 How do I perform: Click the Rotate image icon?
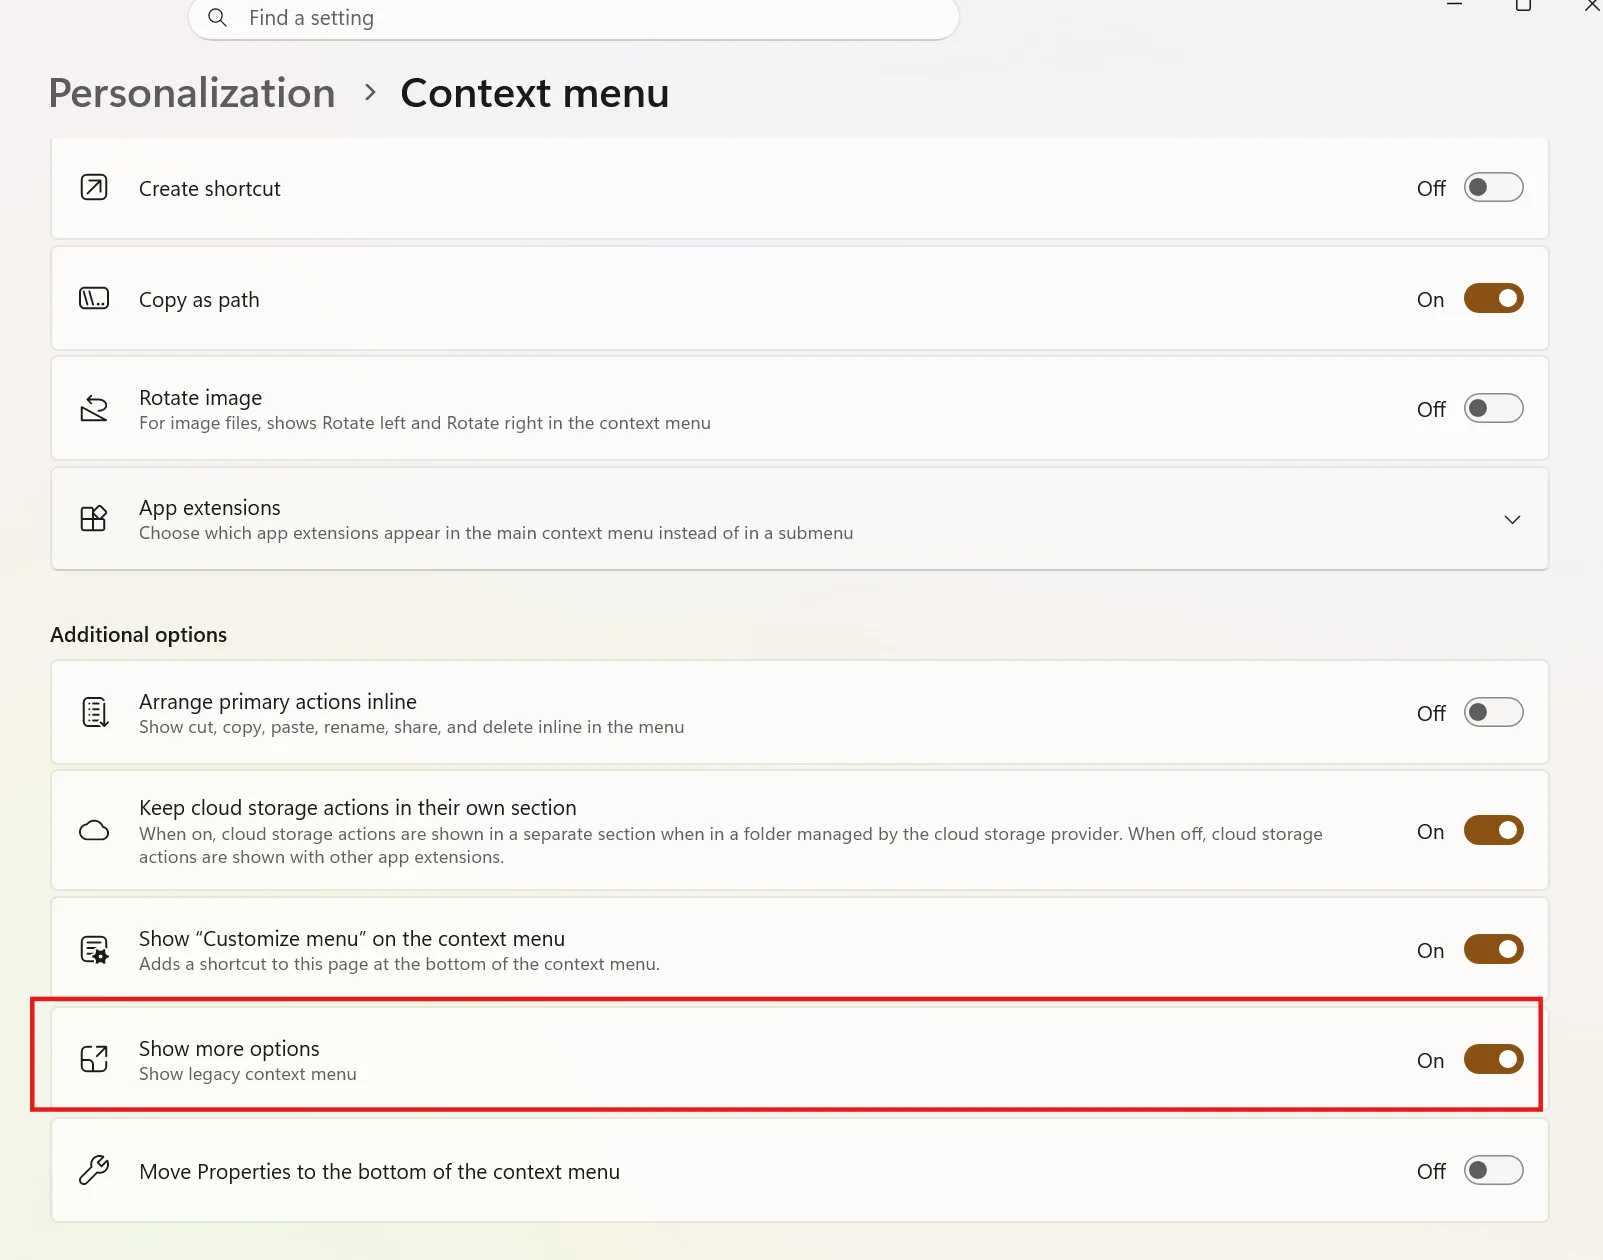click(x=94, y=409)
